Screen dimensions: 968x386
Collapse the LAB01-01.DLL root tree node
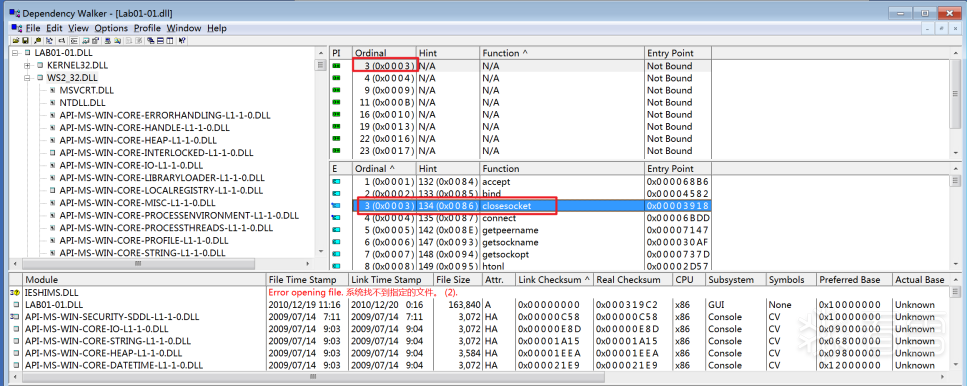(15, 52)
